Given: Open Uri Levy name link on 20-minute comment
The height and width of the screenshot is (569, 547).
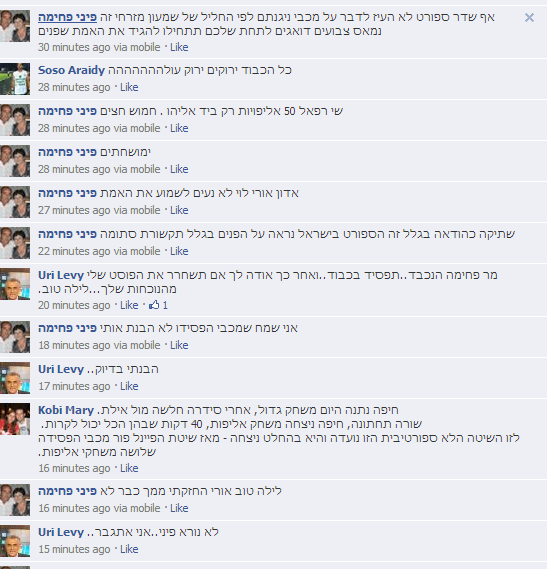Looking at the screenshot, I should point(61,275).
